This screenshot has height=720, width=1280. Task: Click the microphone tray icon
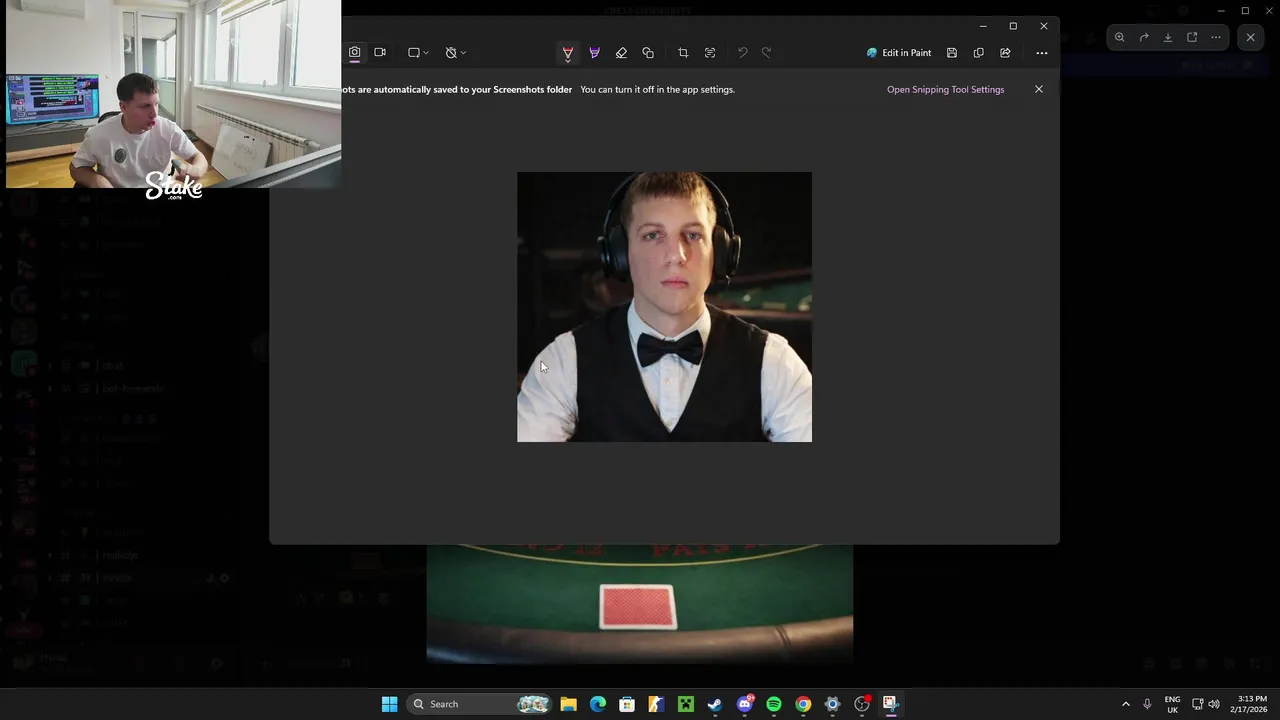1147,704
